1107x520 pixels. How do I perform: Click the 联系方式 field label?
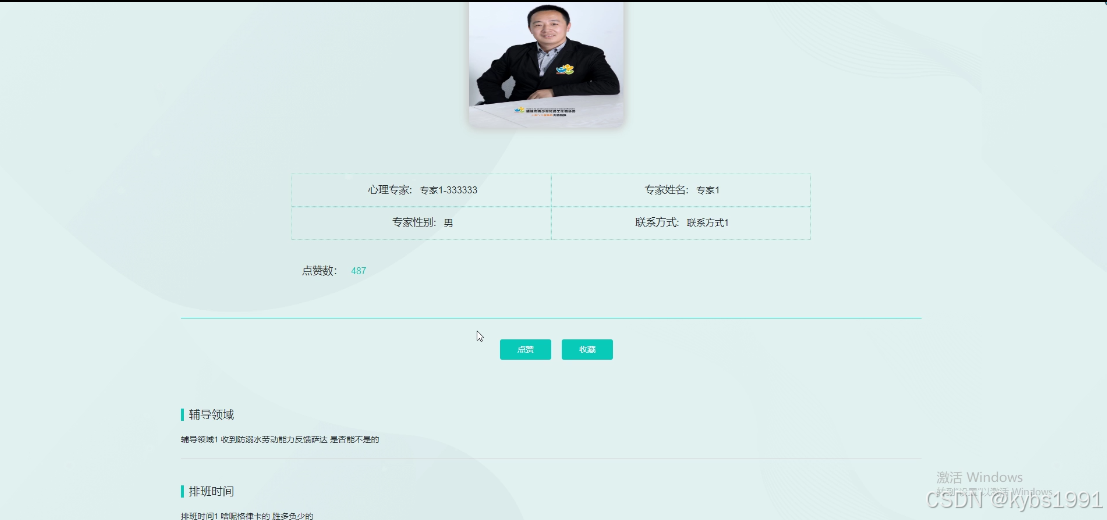657,222
